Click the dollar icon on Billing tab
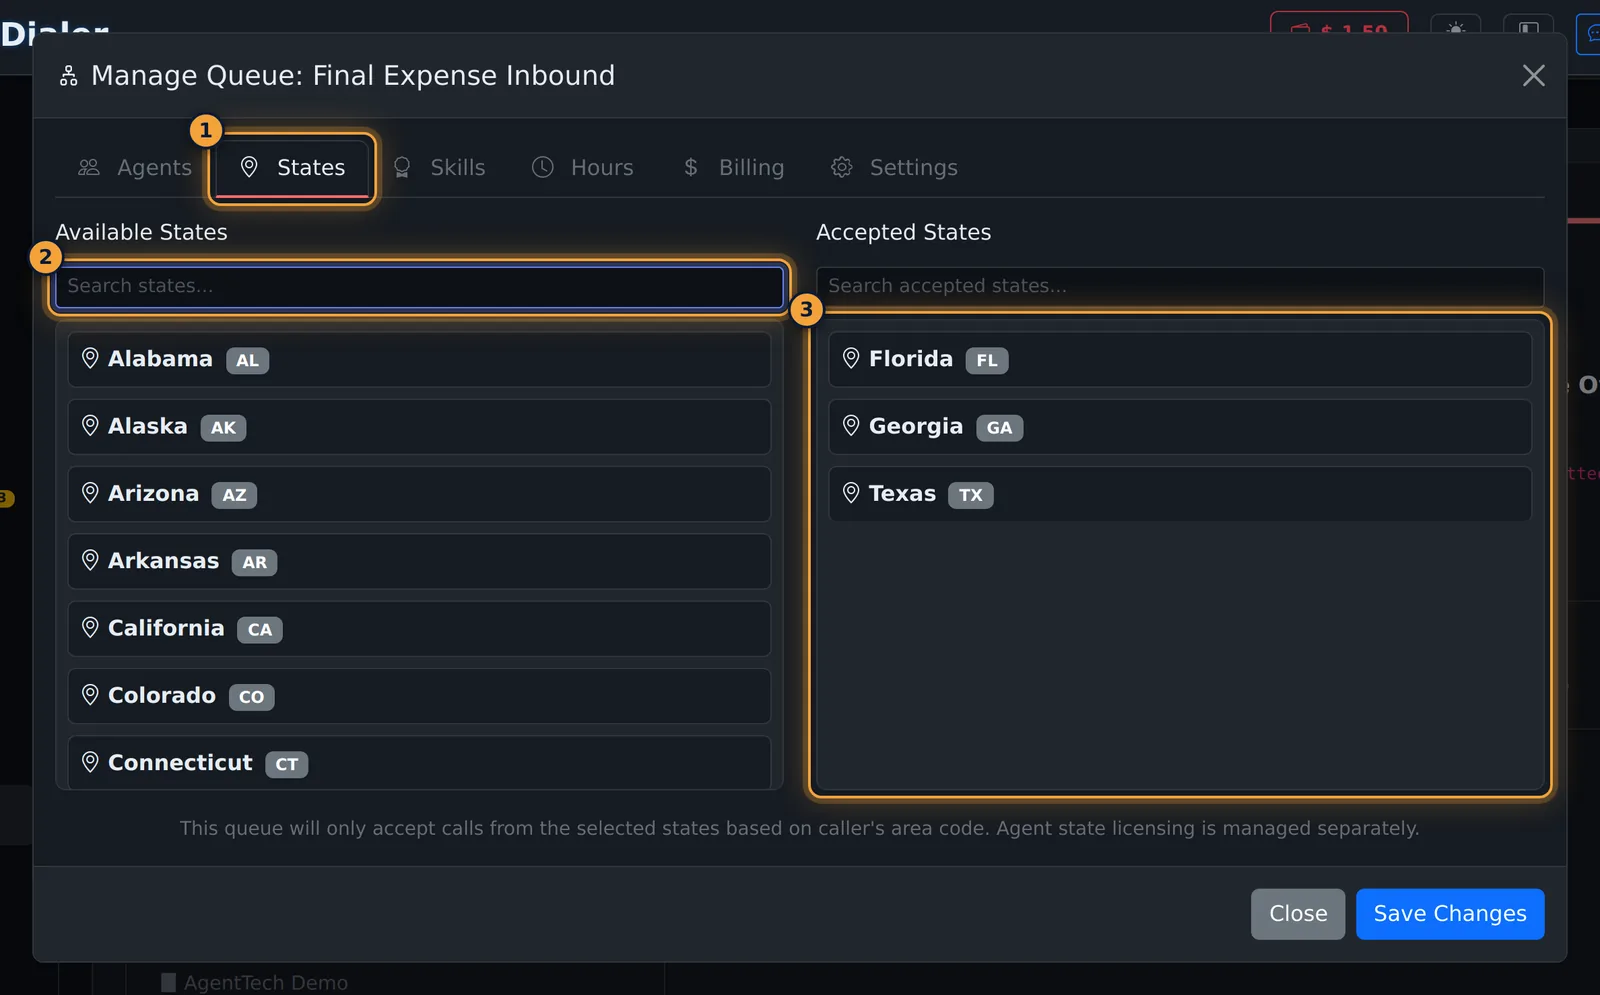This screenshot has width=1600, height=995. 690,167
